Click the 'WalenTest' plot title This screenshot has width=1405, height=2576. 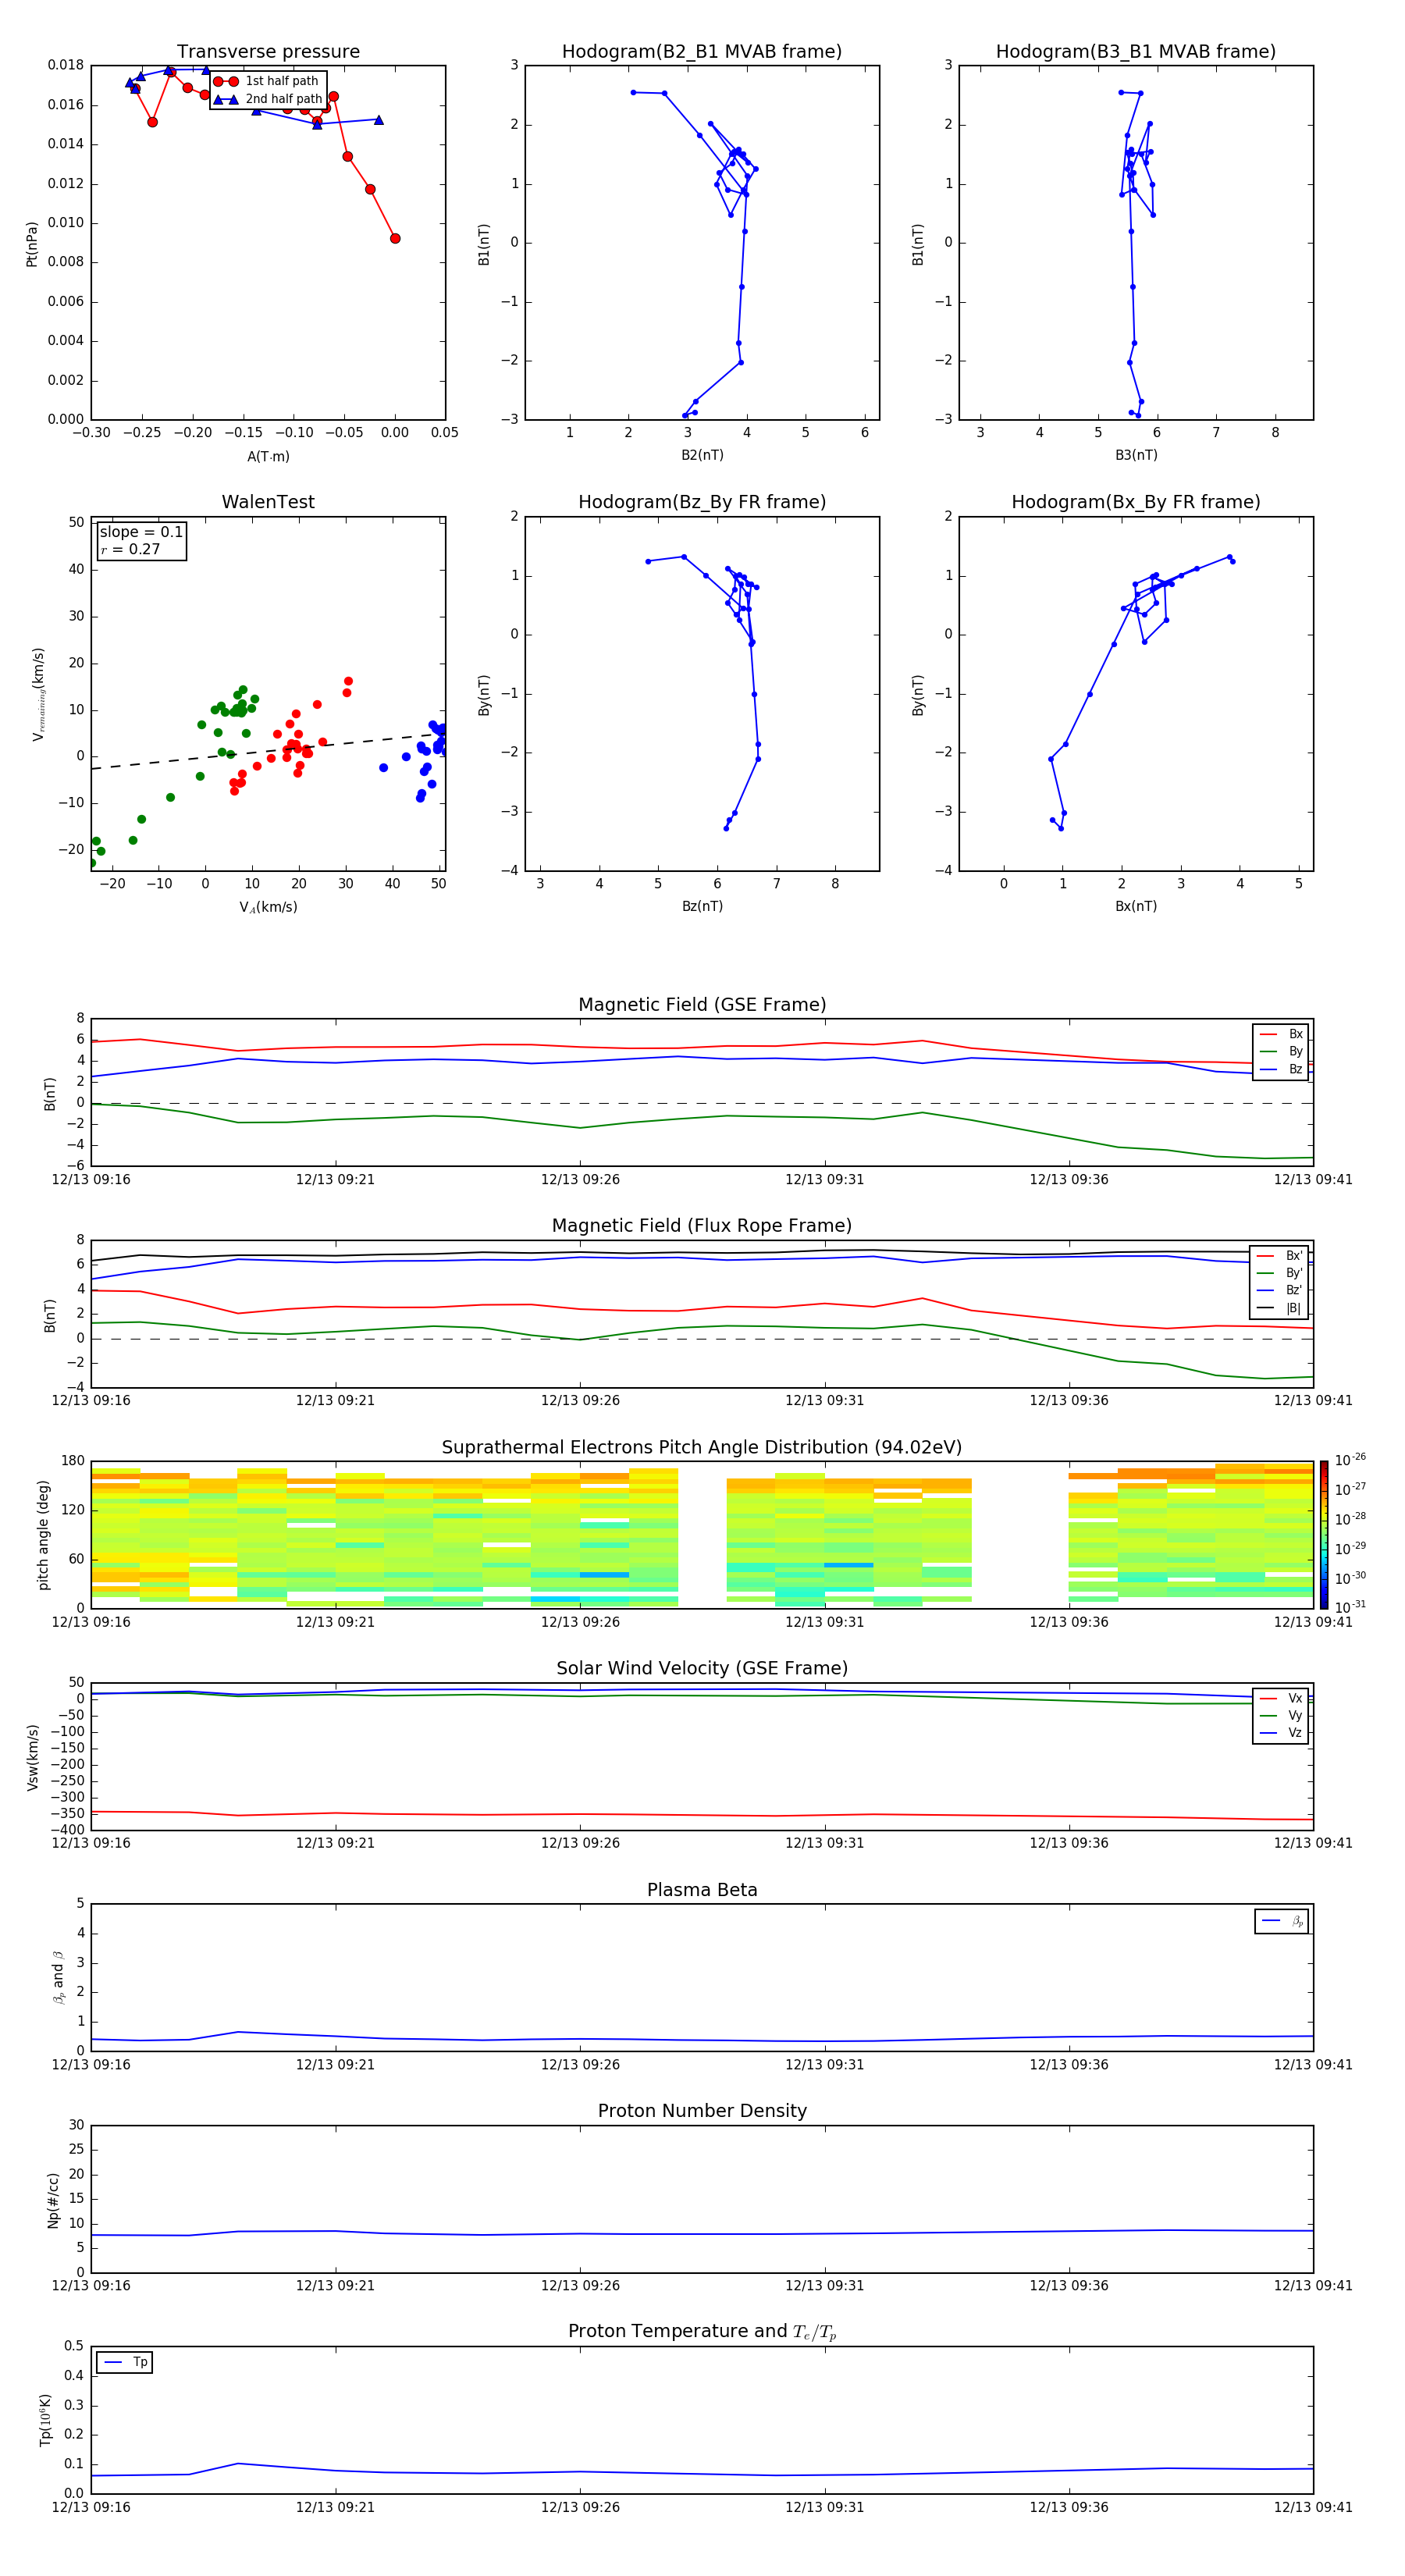click(268, 502)
